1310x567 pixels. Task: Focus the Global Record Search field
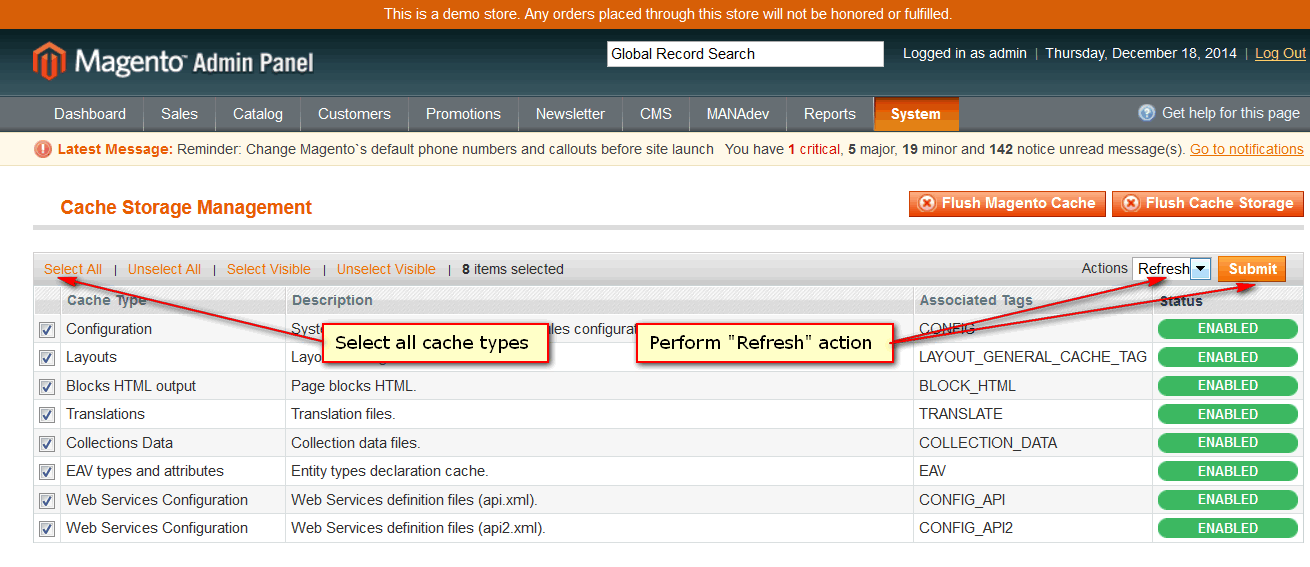745,54
